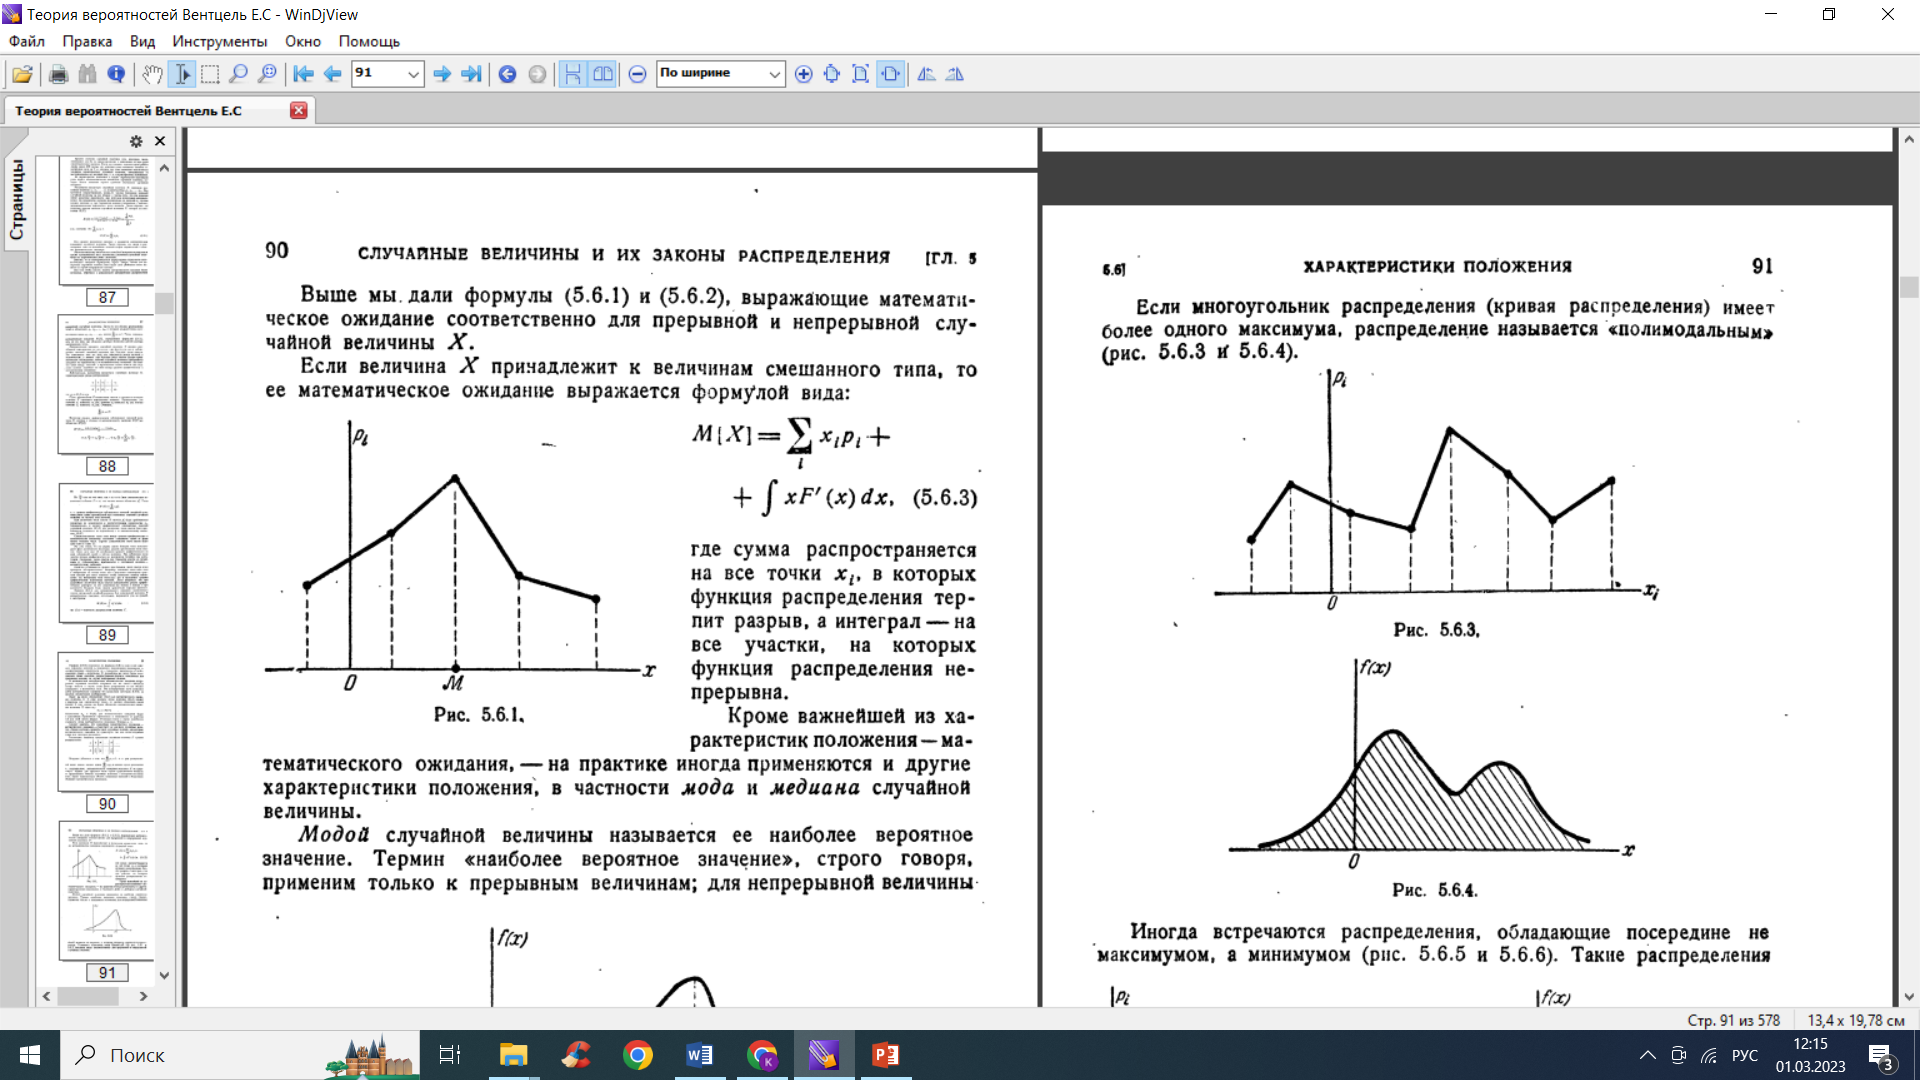The image size is (1920, 1080).
Task: Show hidden tray icons chevron
Action: click(1648, 1055)
